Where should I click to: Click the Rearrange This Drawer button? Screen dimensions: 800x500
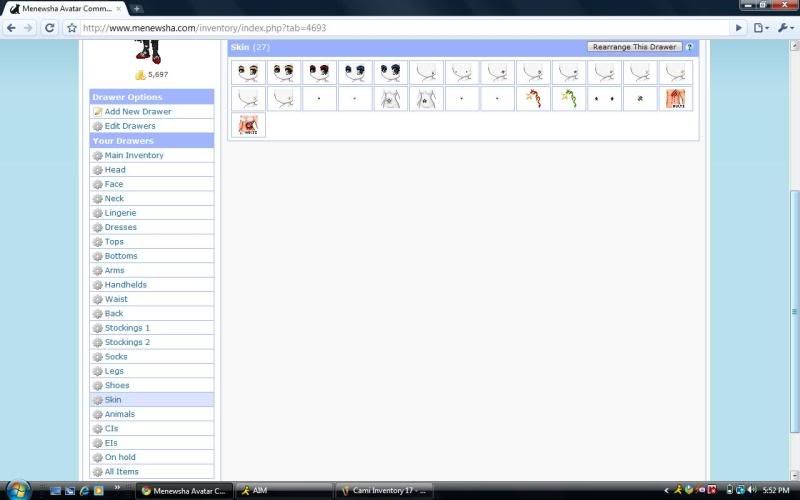[634, 46]
